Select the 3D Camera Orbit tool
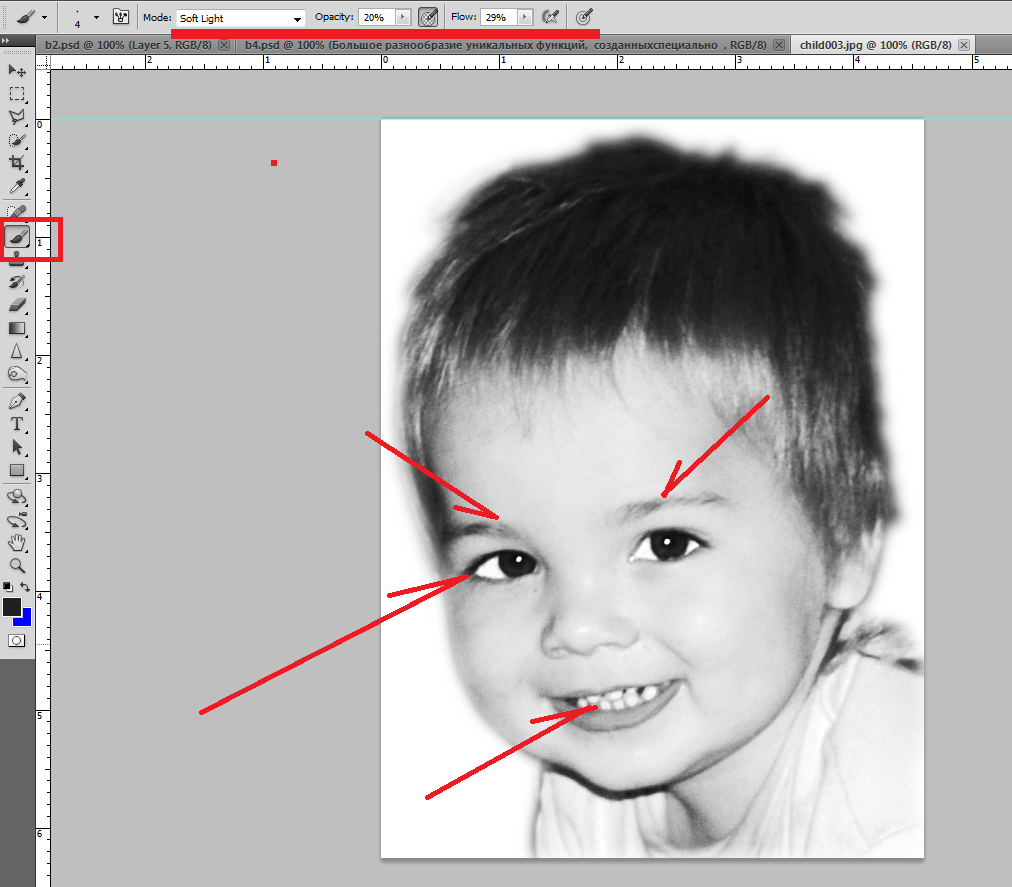The height and width of the screenshot is (887, 1012). [17, 520]
